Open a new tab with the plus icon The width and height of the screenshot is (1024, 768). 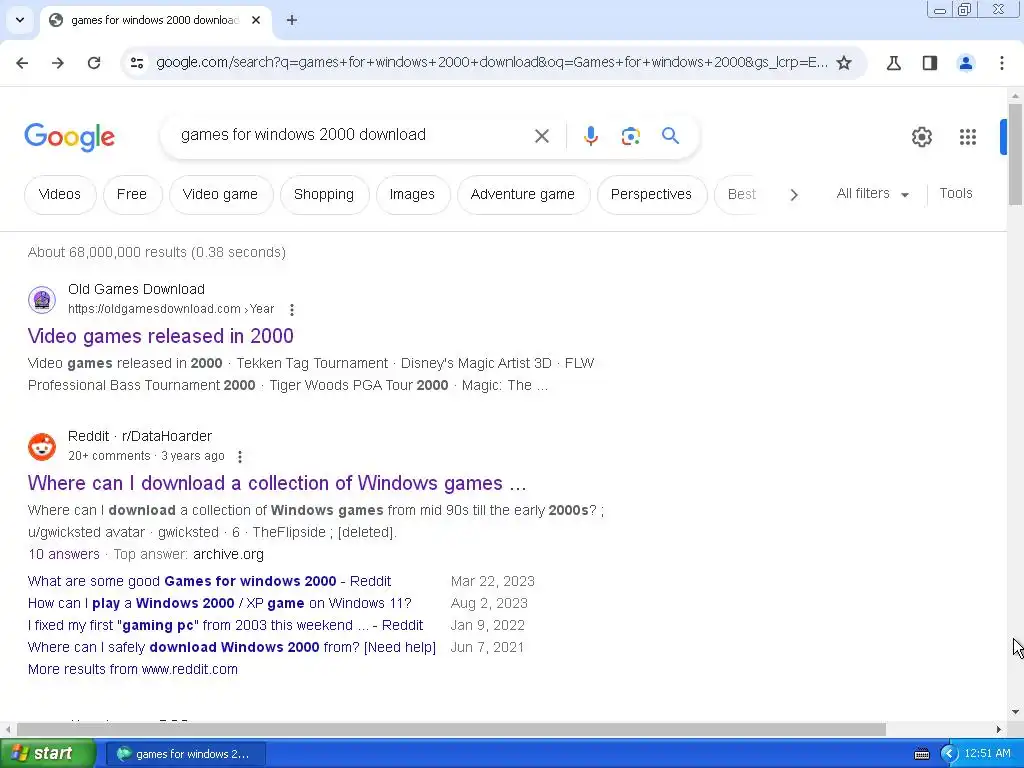click(292, 20)
